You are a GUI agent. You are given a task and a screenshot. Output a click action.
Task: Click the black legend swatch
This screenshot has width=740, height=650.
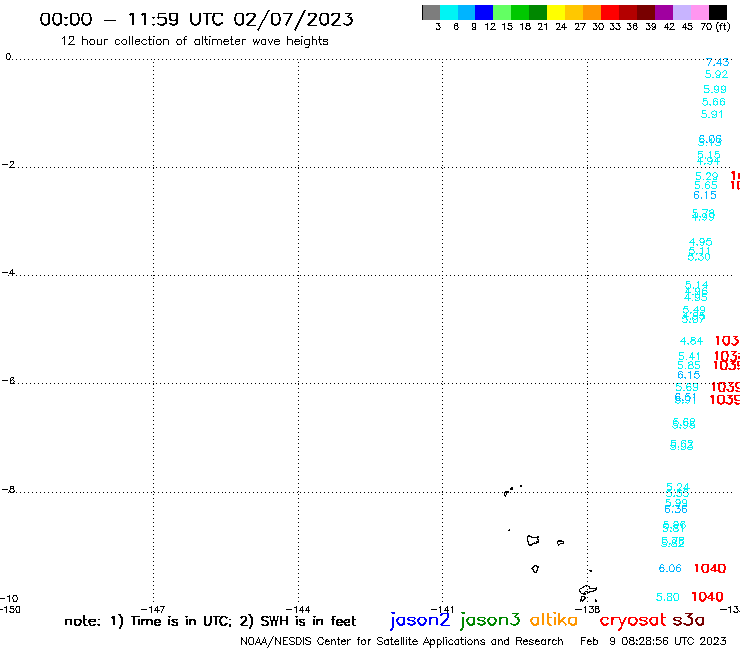coord(717,12)
